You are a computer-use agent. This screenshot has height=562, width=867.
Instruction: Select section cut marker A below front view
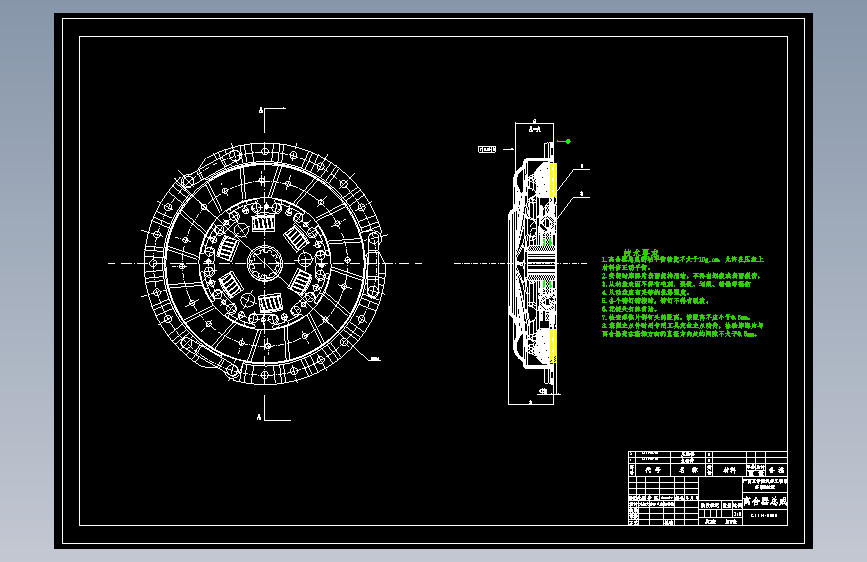[x=259, y=417]
